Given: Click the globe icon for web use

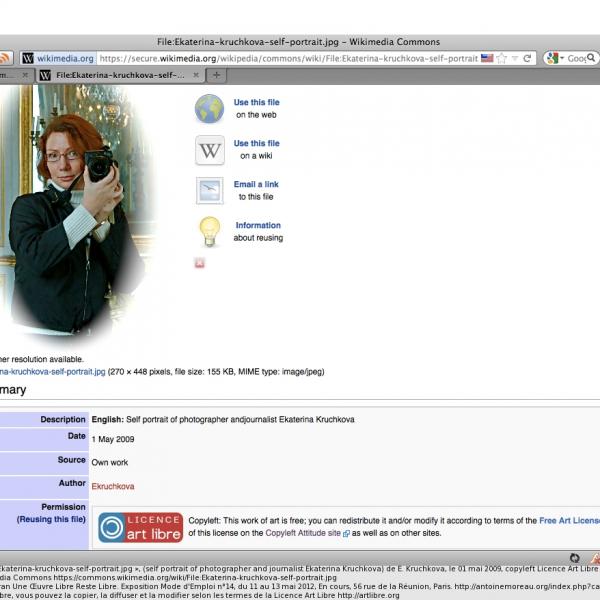Looking at the screenshot, I should [209, 109].
